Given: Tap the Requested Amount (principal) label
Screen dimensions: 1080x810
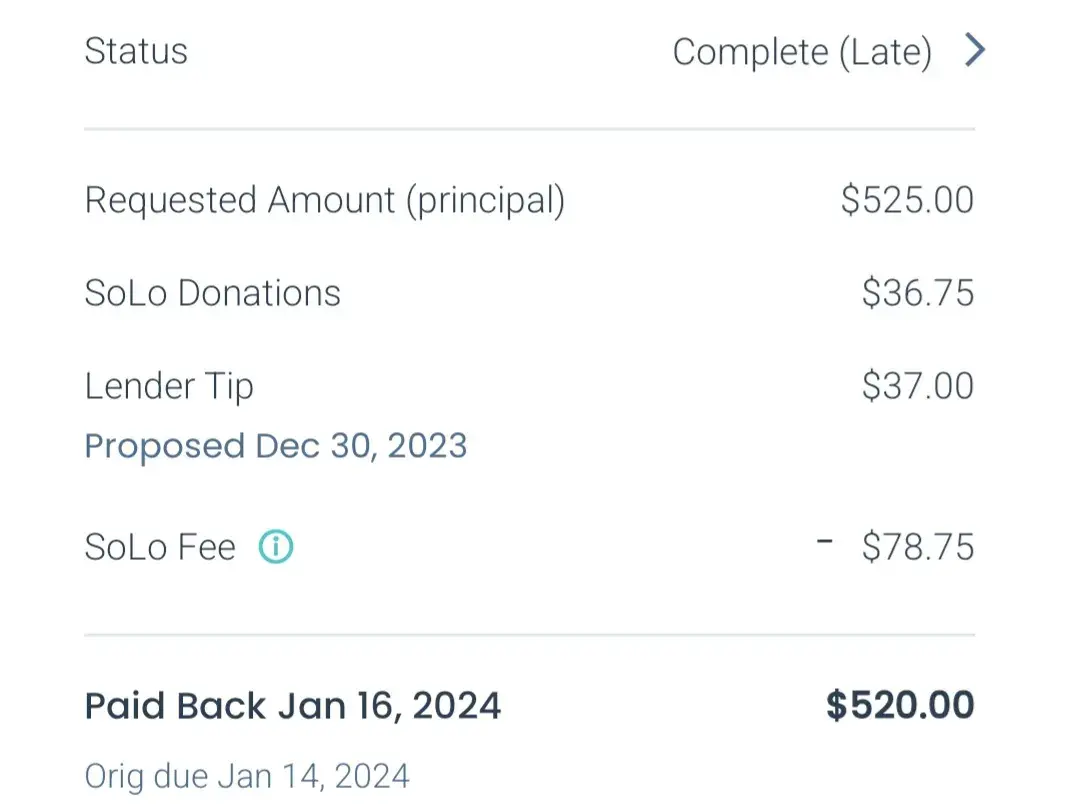Looking at the screenshot, I should (325, 200).
